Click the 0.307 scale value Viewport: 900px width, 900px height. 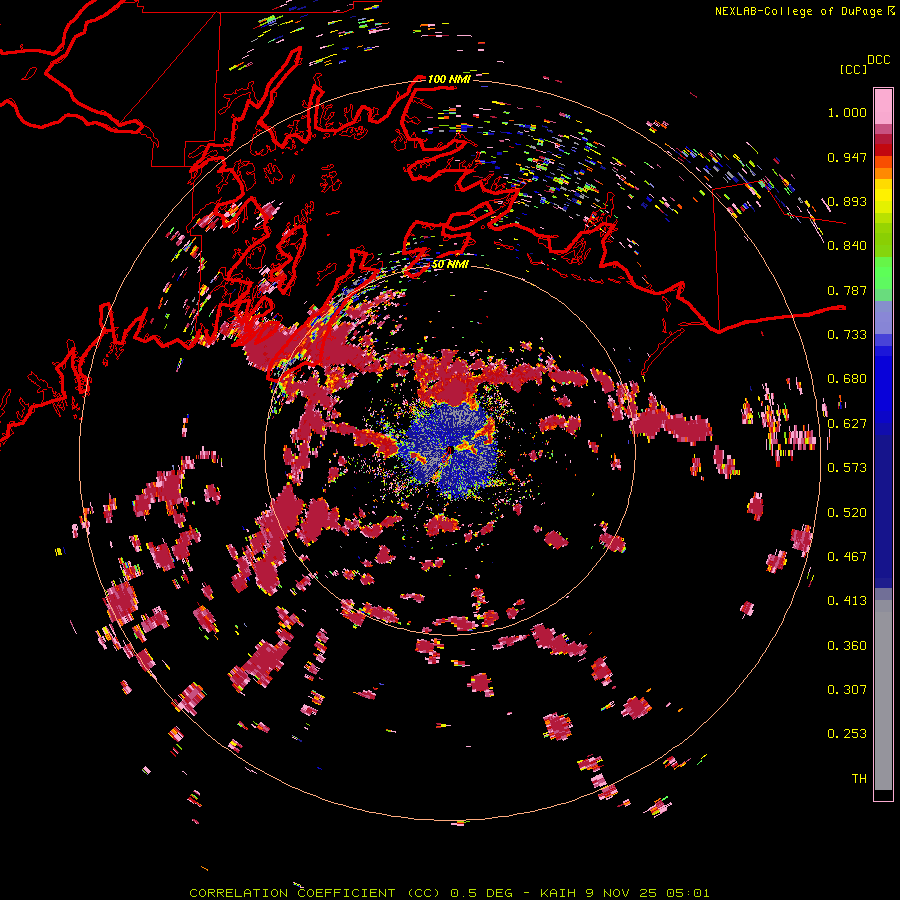847,690
